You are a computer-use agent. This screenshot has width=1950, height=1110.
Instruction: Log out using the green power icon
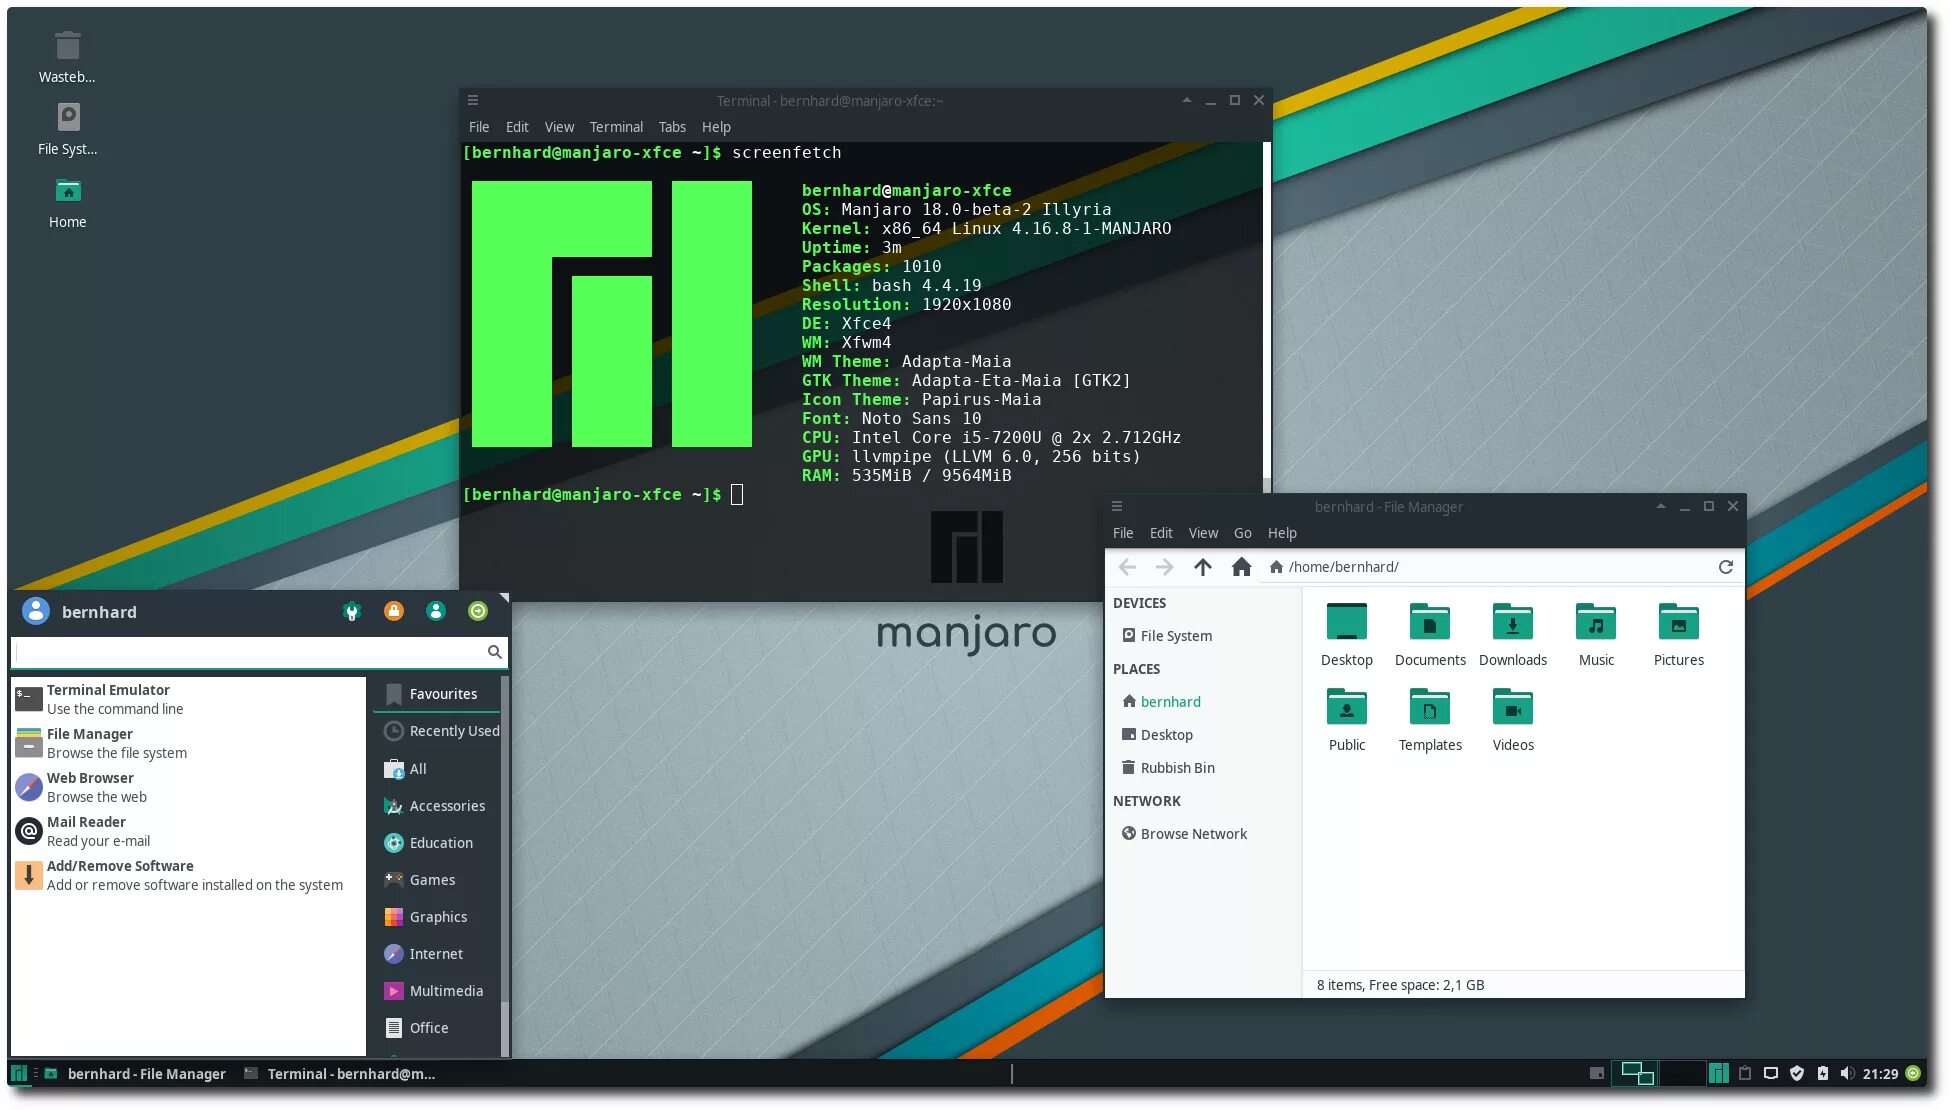(x=478, y=611)
